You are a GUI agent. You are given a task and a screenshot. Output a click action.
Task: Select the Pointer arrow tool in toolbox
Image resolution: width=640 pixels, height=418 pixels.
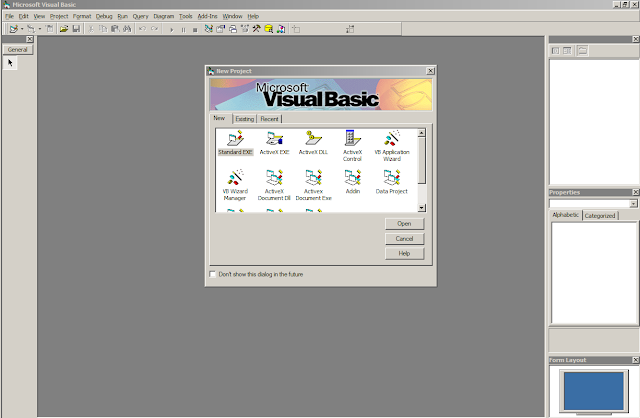coord(10,63)
